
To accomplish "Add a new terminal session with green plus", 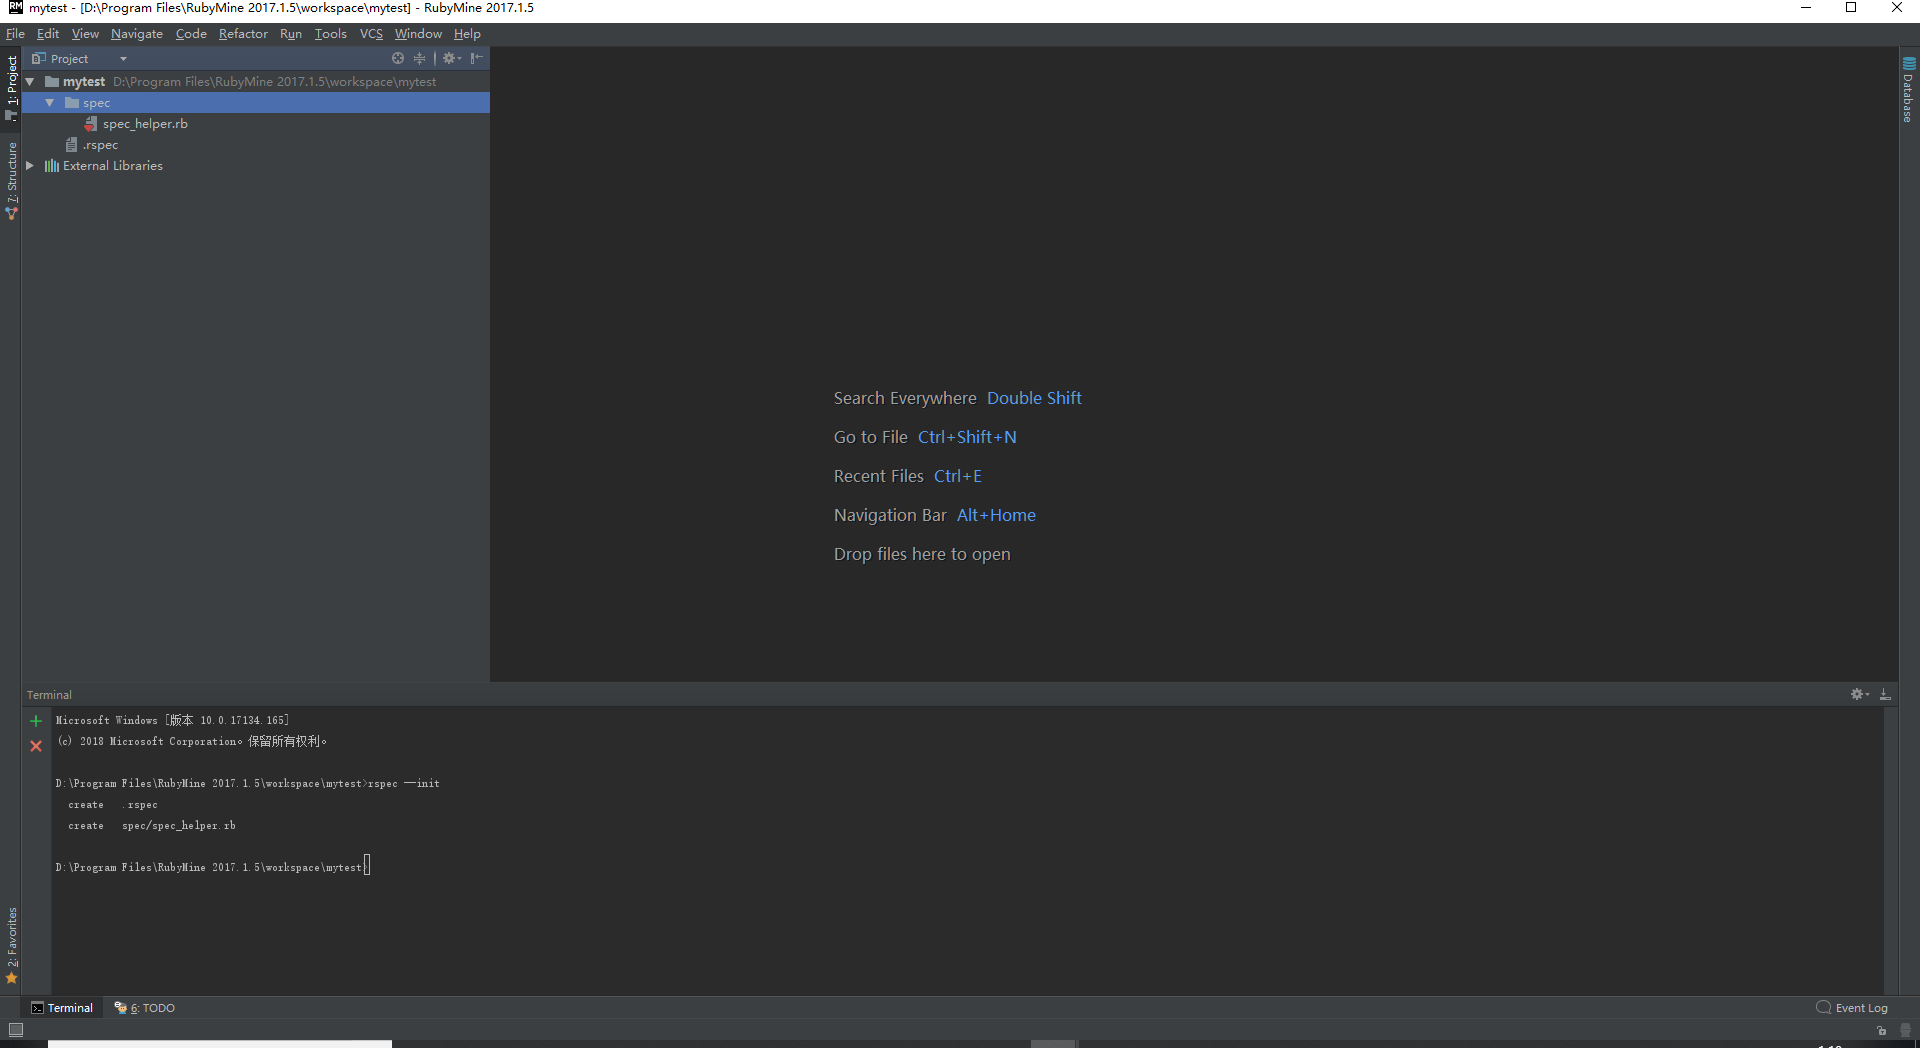I will (36, 721).
